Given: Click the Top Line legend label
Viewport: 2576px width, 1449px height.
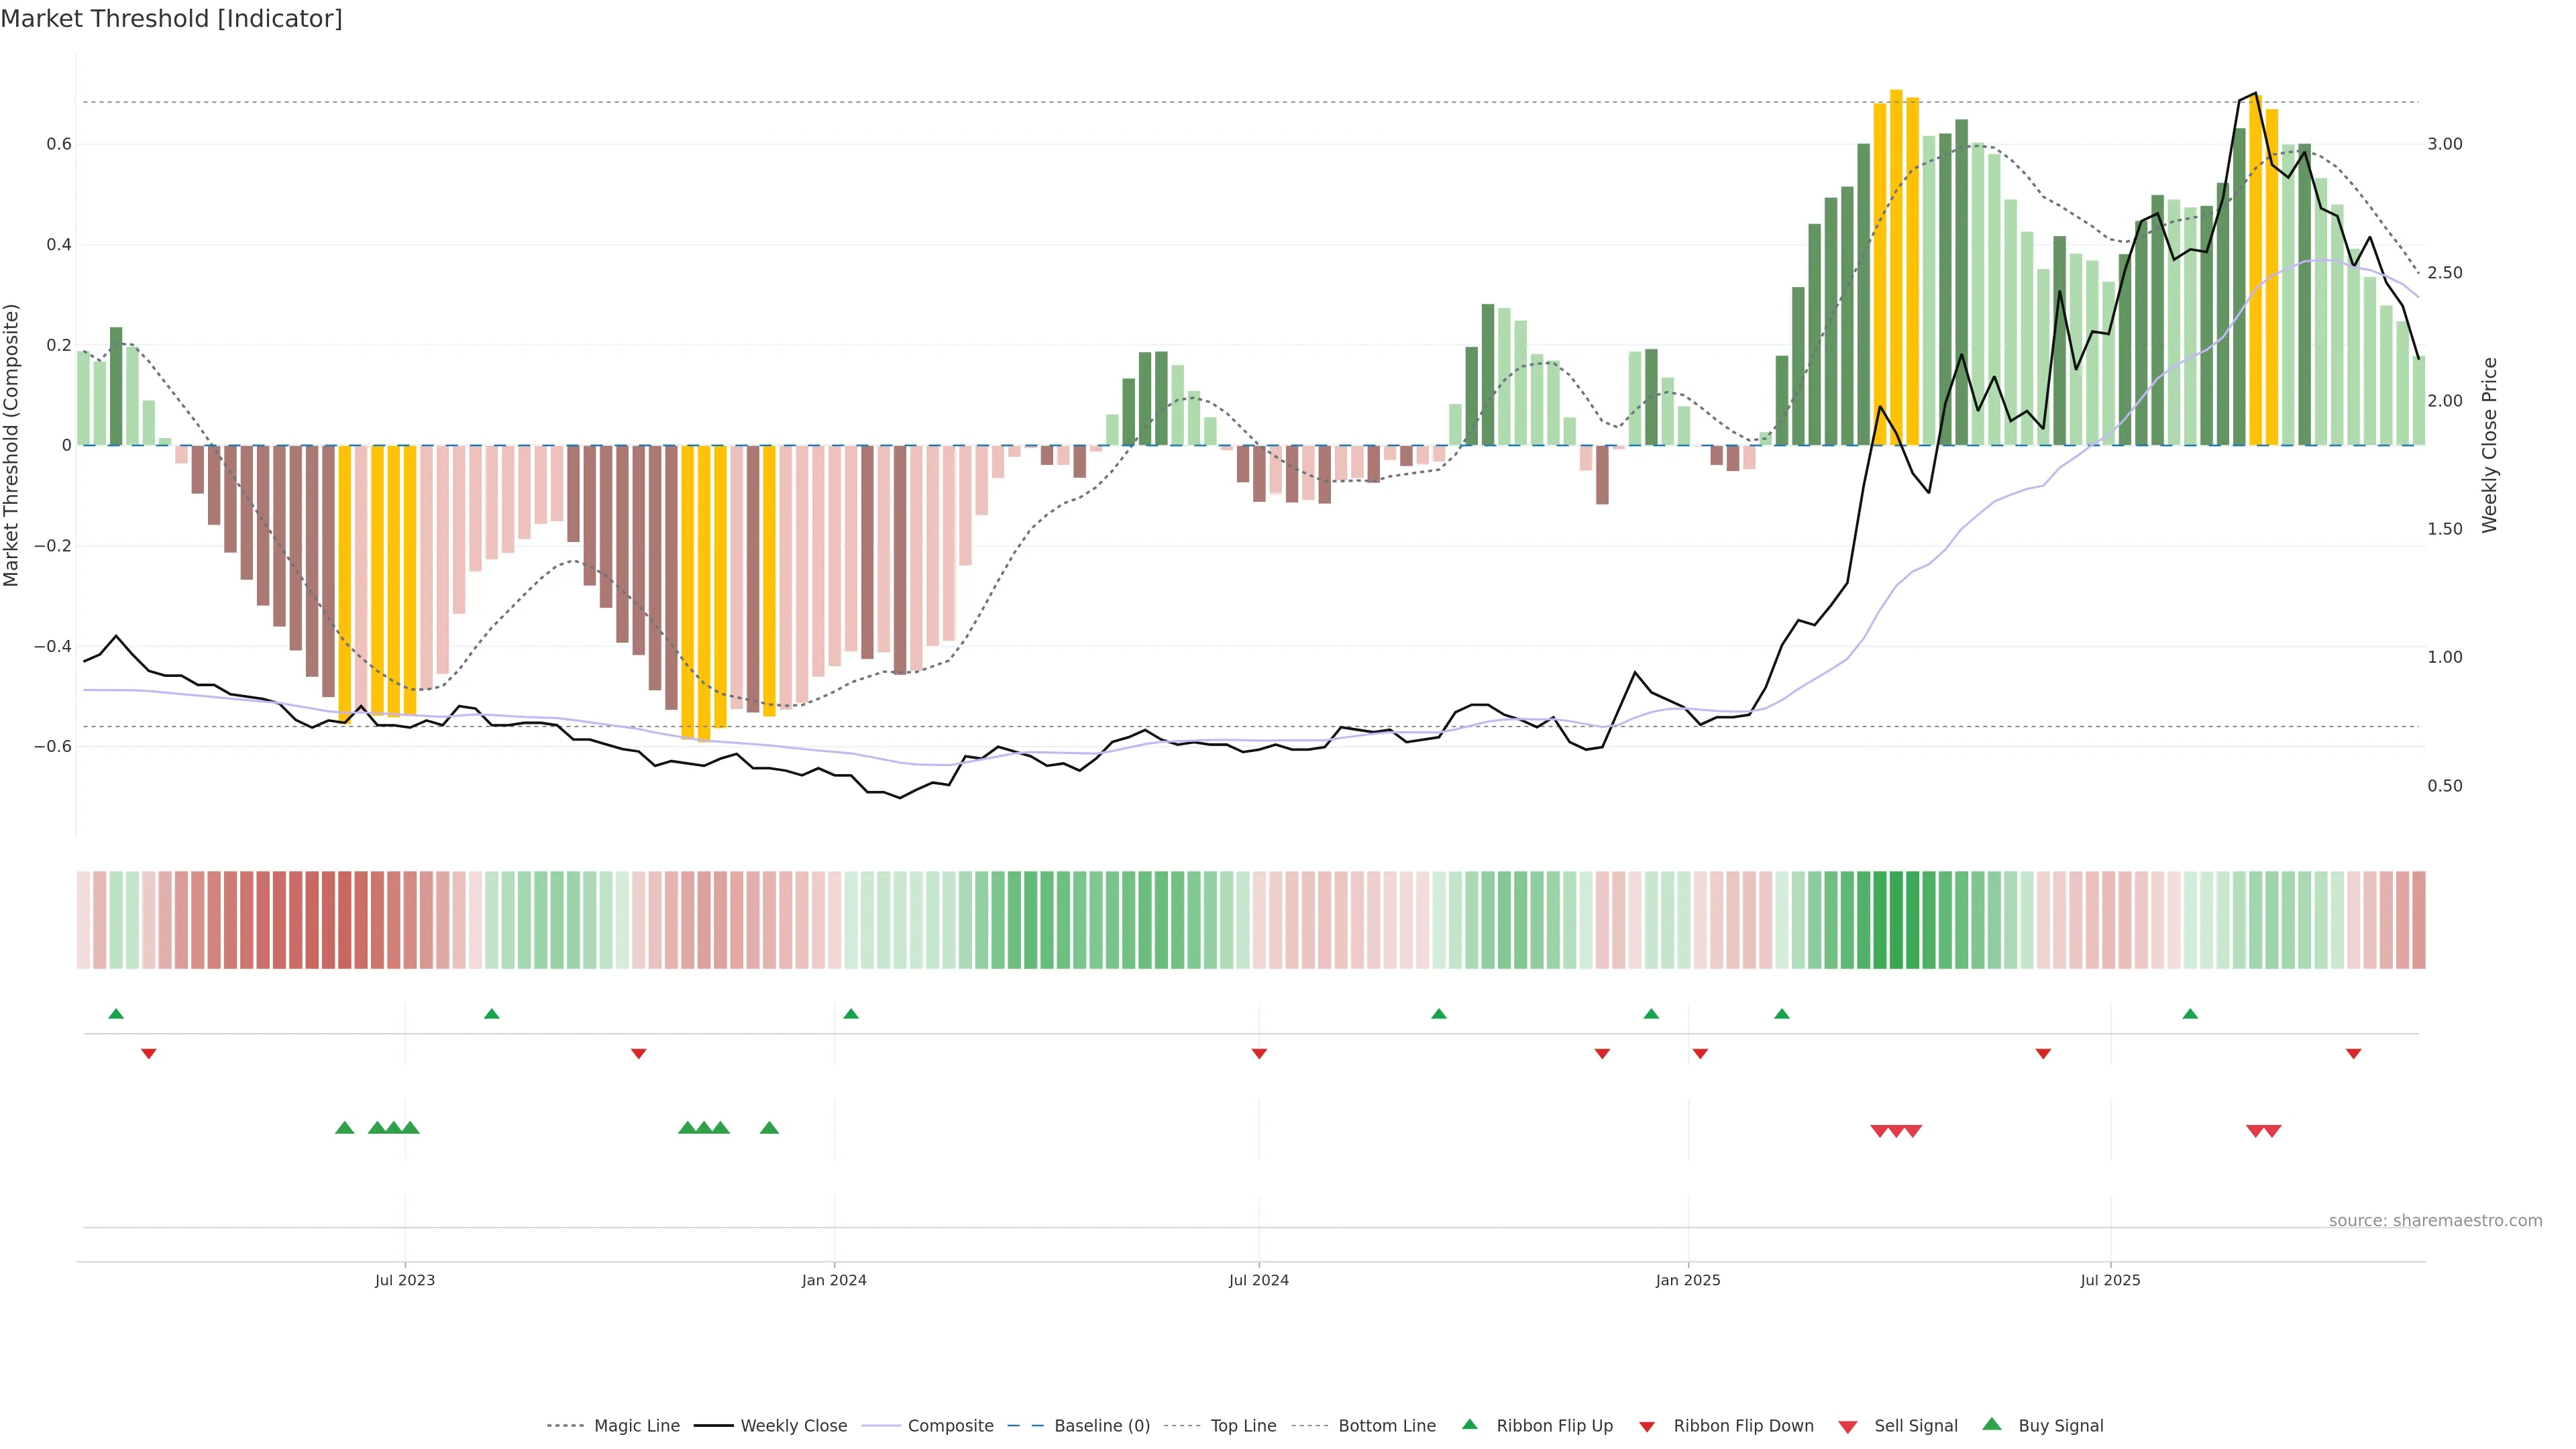Looking at the screenshot, I should [1243, 1426].
